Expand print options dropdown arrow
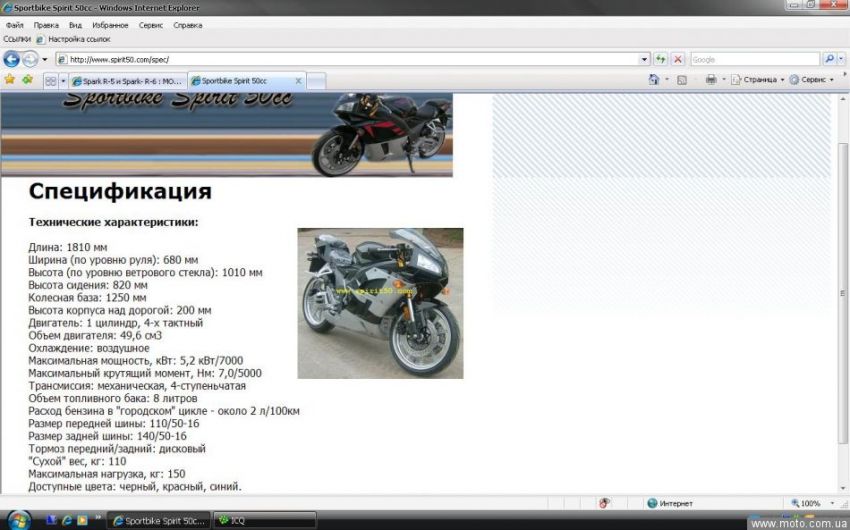The height and width of the screenshot is (530, 850). 724,80
